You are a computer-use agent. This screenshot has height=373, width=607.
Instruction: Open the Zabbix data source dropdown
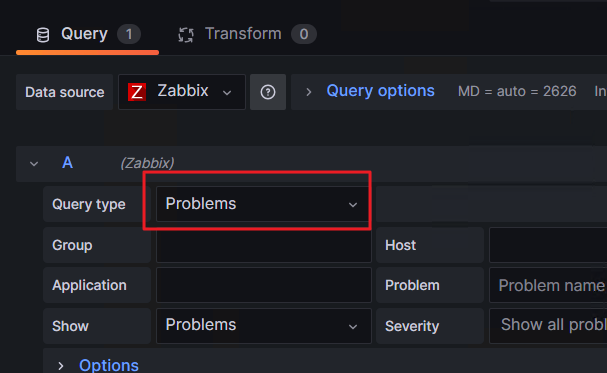(182, 92)
